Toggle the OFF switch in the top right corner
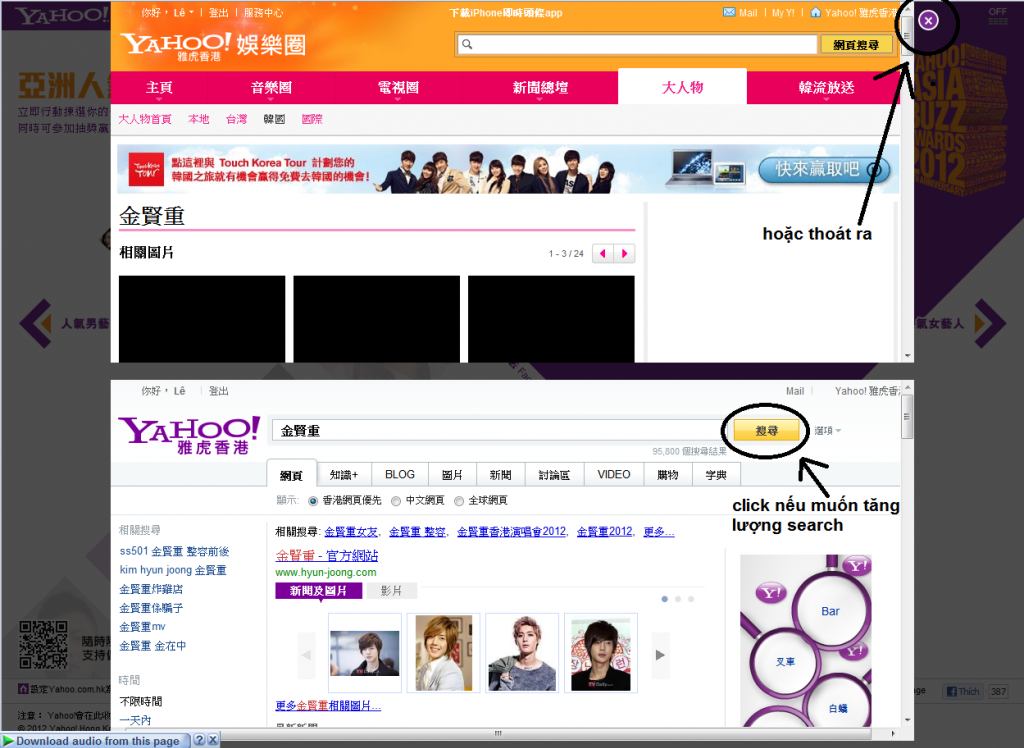The width and height of the screenshot is (1024, 748). [x=998, y=16]
